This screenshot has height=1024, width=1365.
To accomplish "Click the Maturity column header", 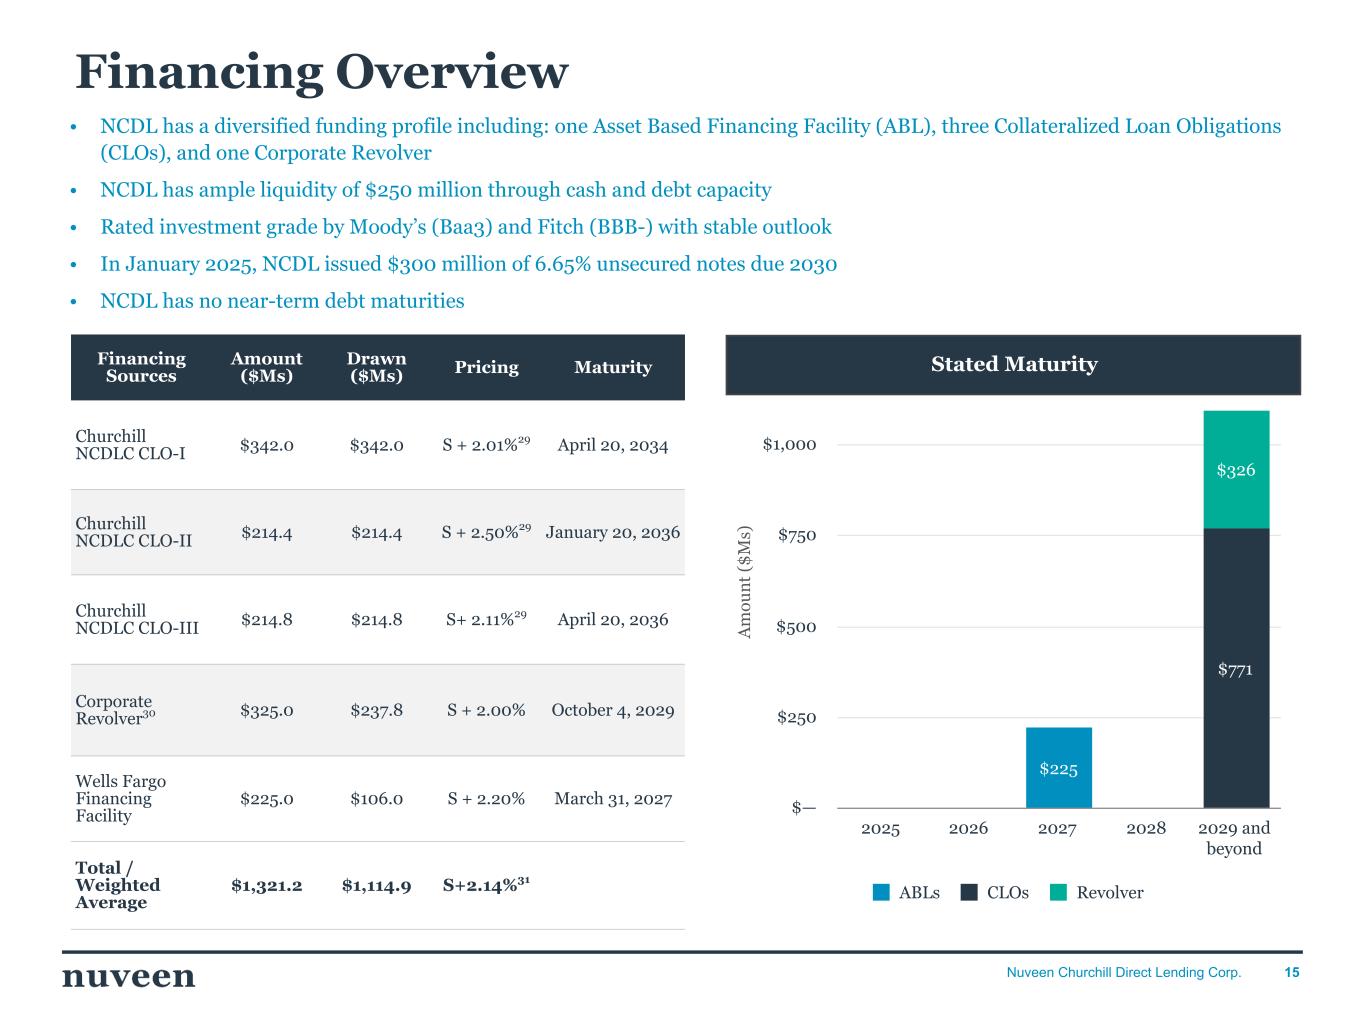I will tap(613, 367).
